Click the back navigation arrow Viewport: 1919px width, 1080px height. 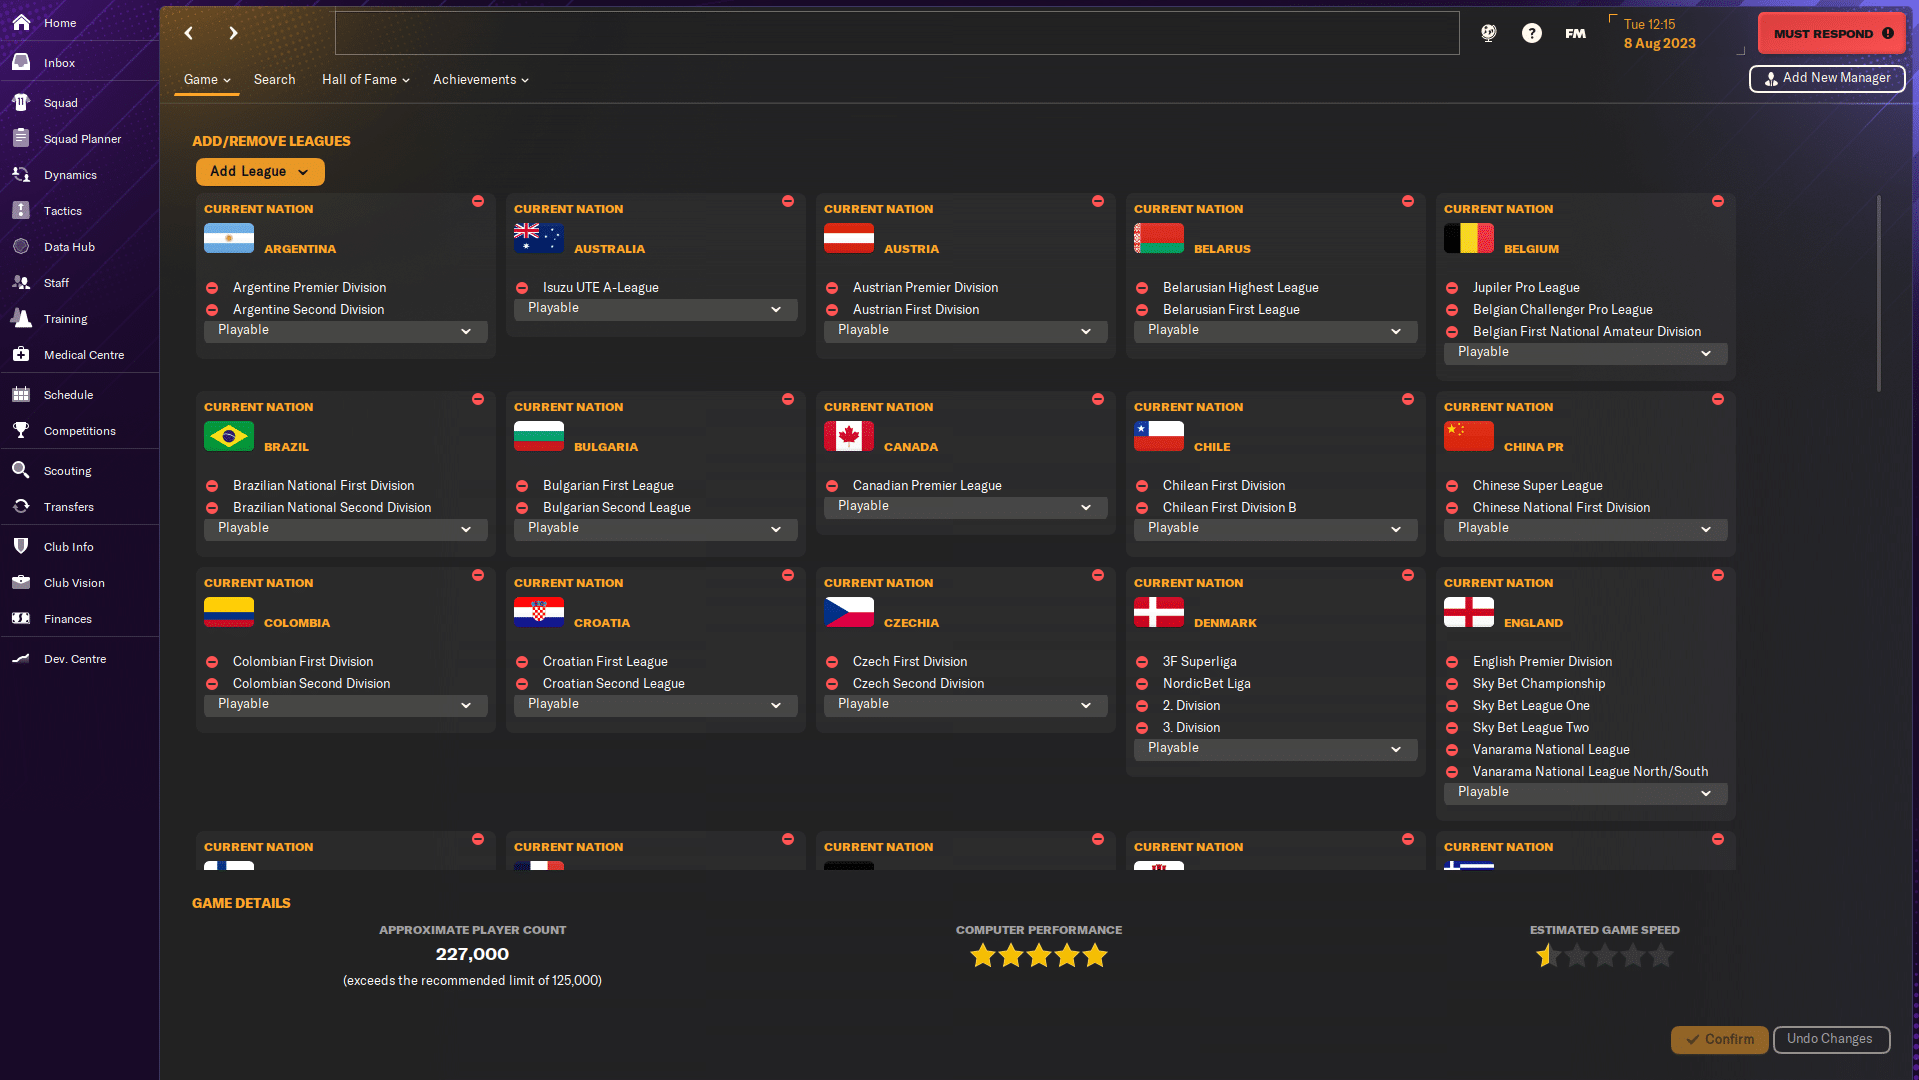189,33
